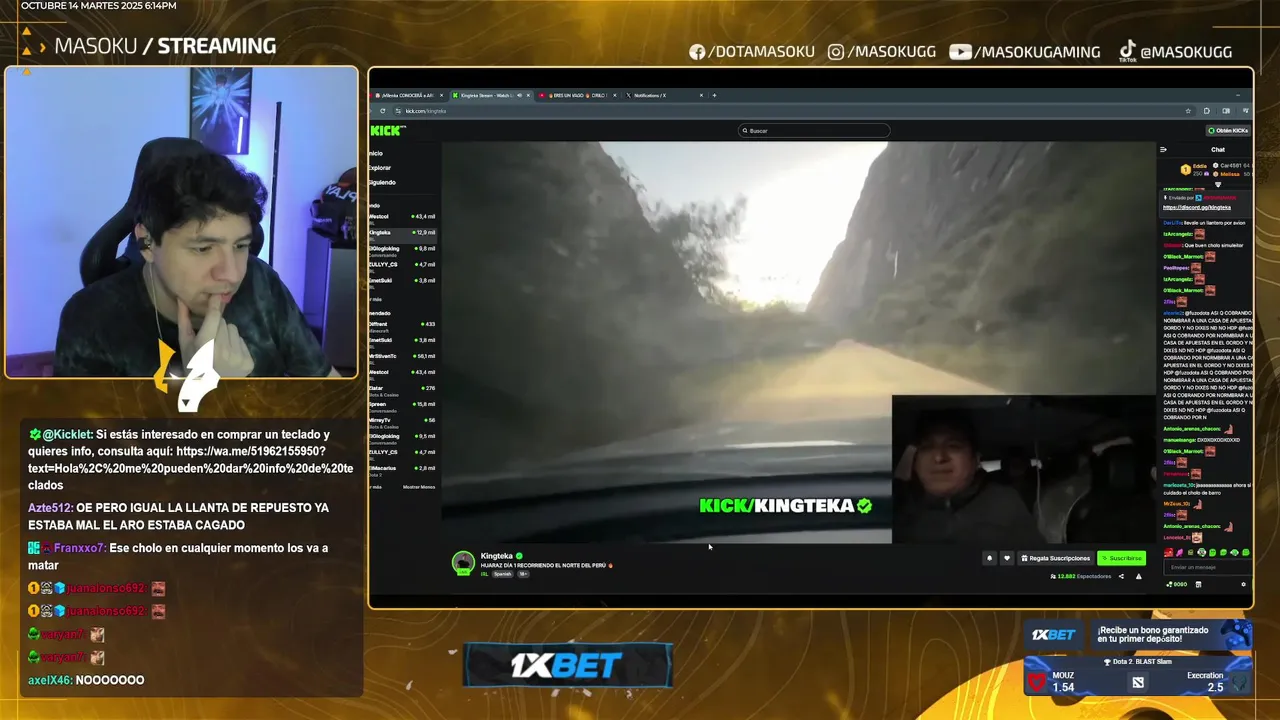Click the IRL category link

485,574
